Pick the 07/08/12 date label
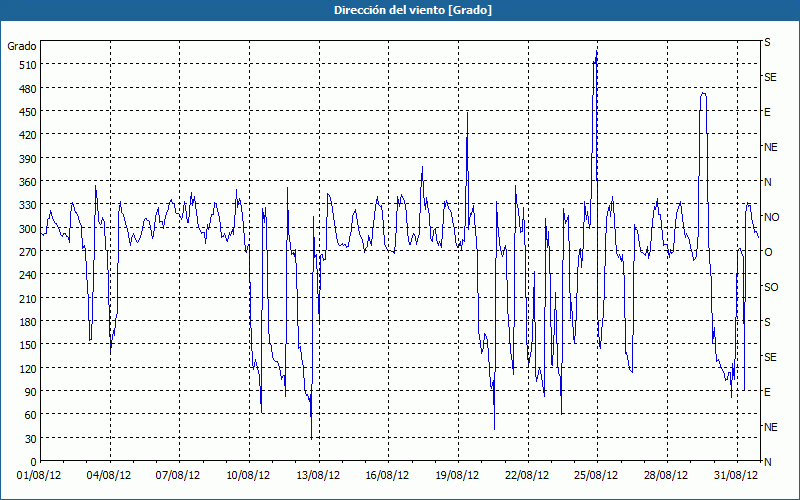Image resolution: width=800 pixels, height=500 pixels. [178, 476]
